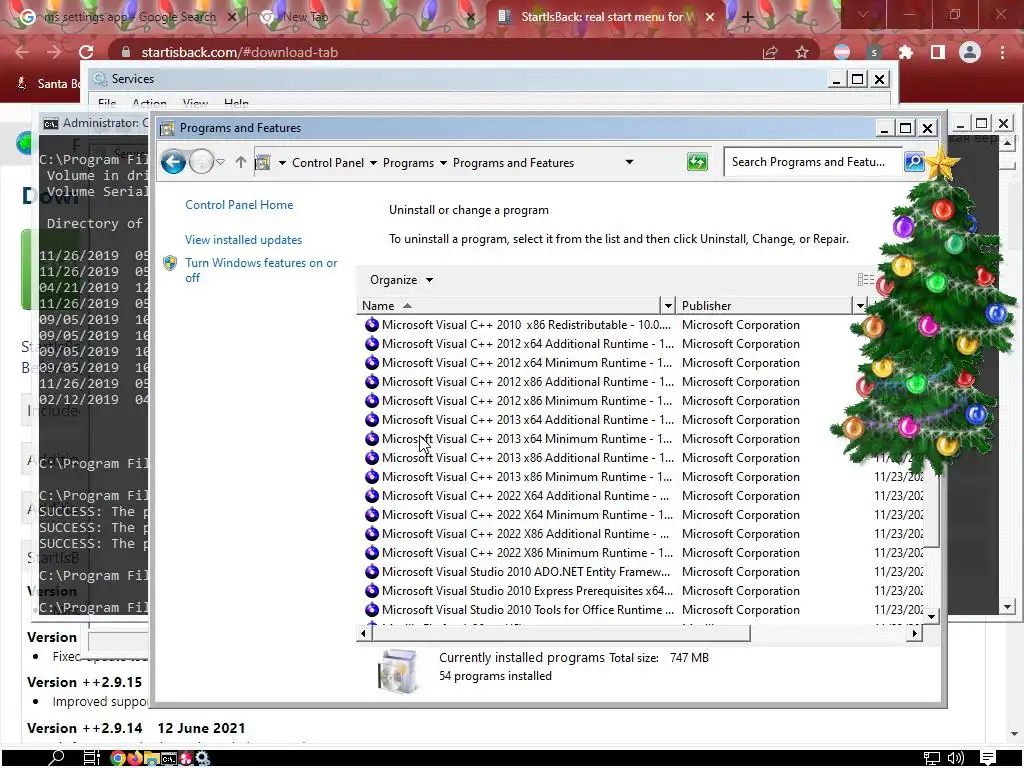Viewport: 1024px width, 768px height.
Task: Open Task View on the taskbar
Action: 91,758
